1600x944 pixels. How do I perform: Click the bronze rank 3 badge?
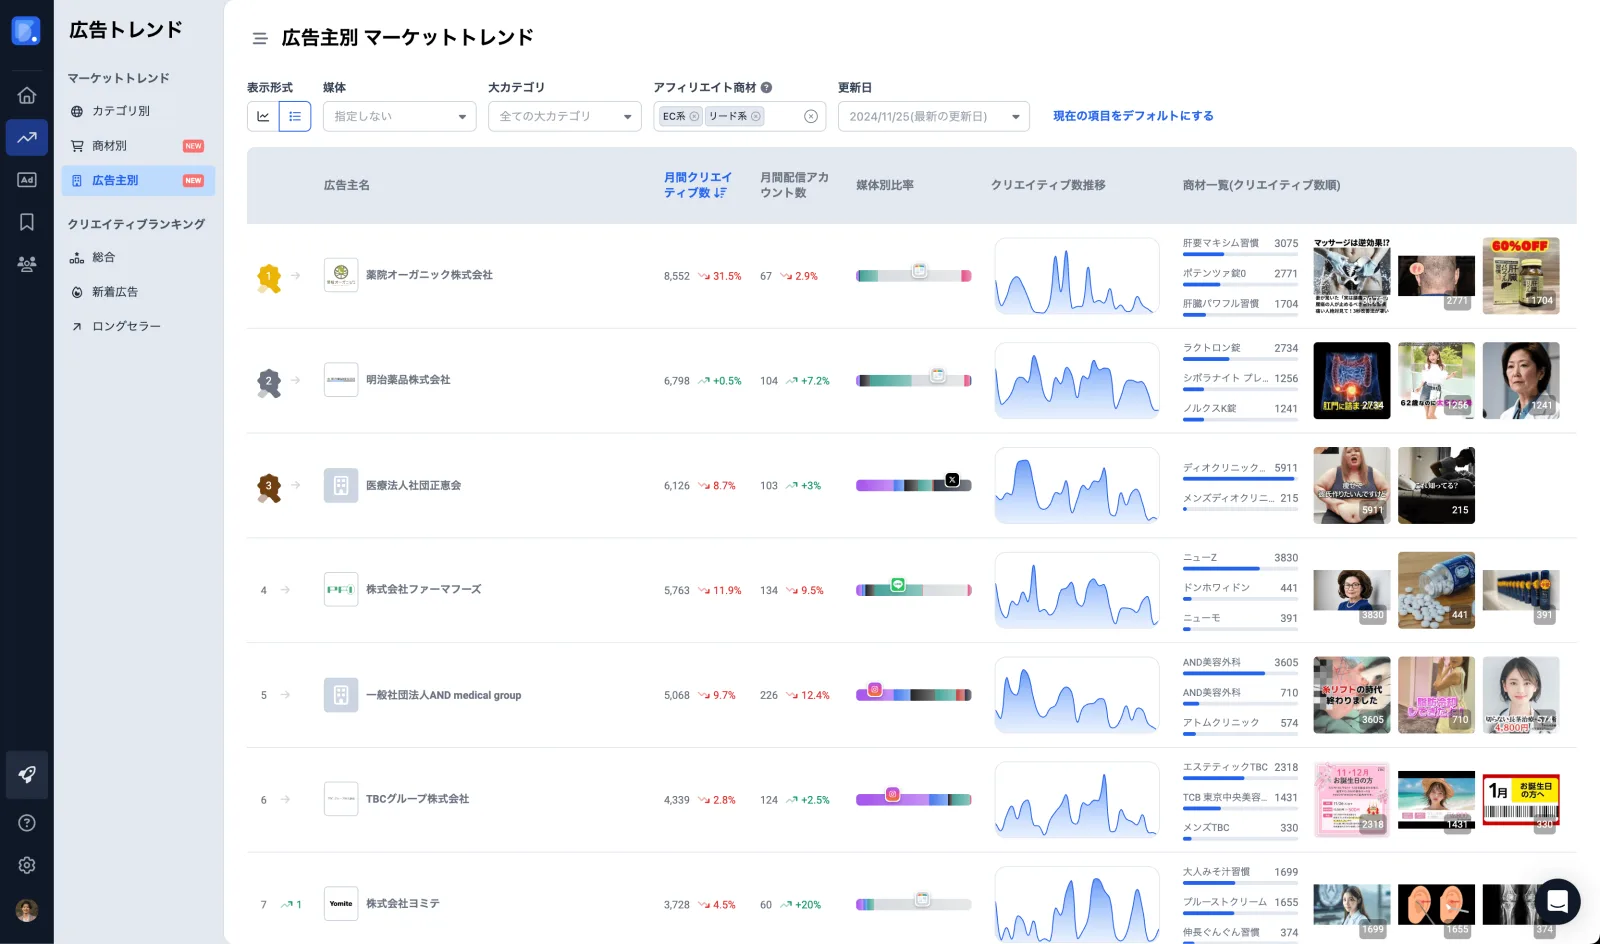click(268, 487)
